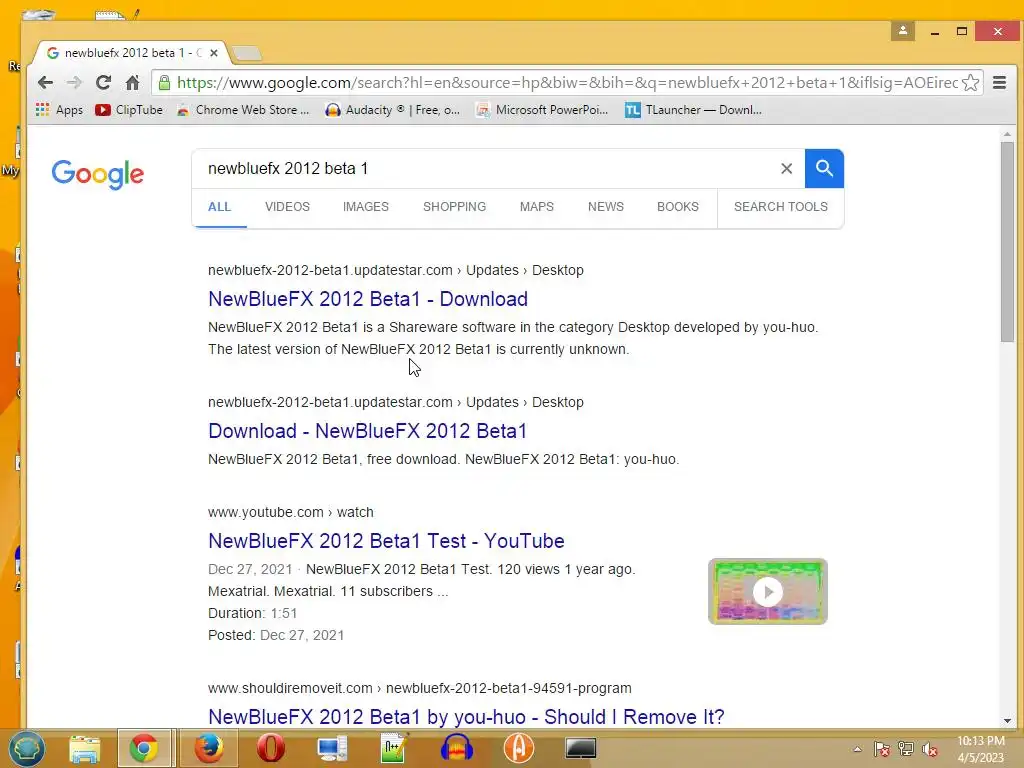Bookmark this page with the star icon
Screen dimensions: 1024x768
point(970,82)
